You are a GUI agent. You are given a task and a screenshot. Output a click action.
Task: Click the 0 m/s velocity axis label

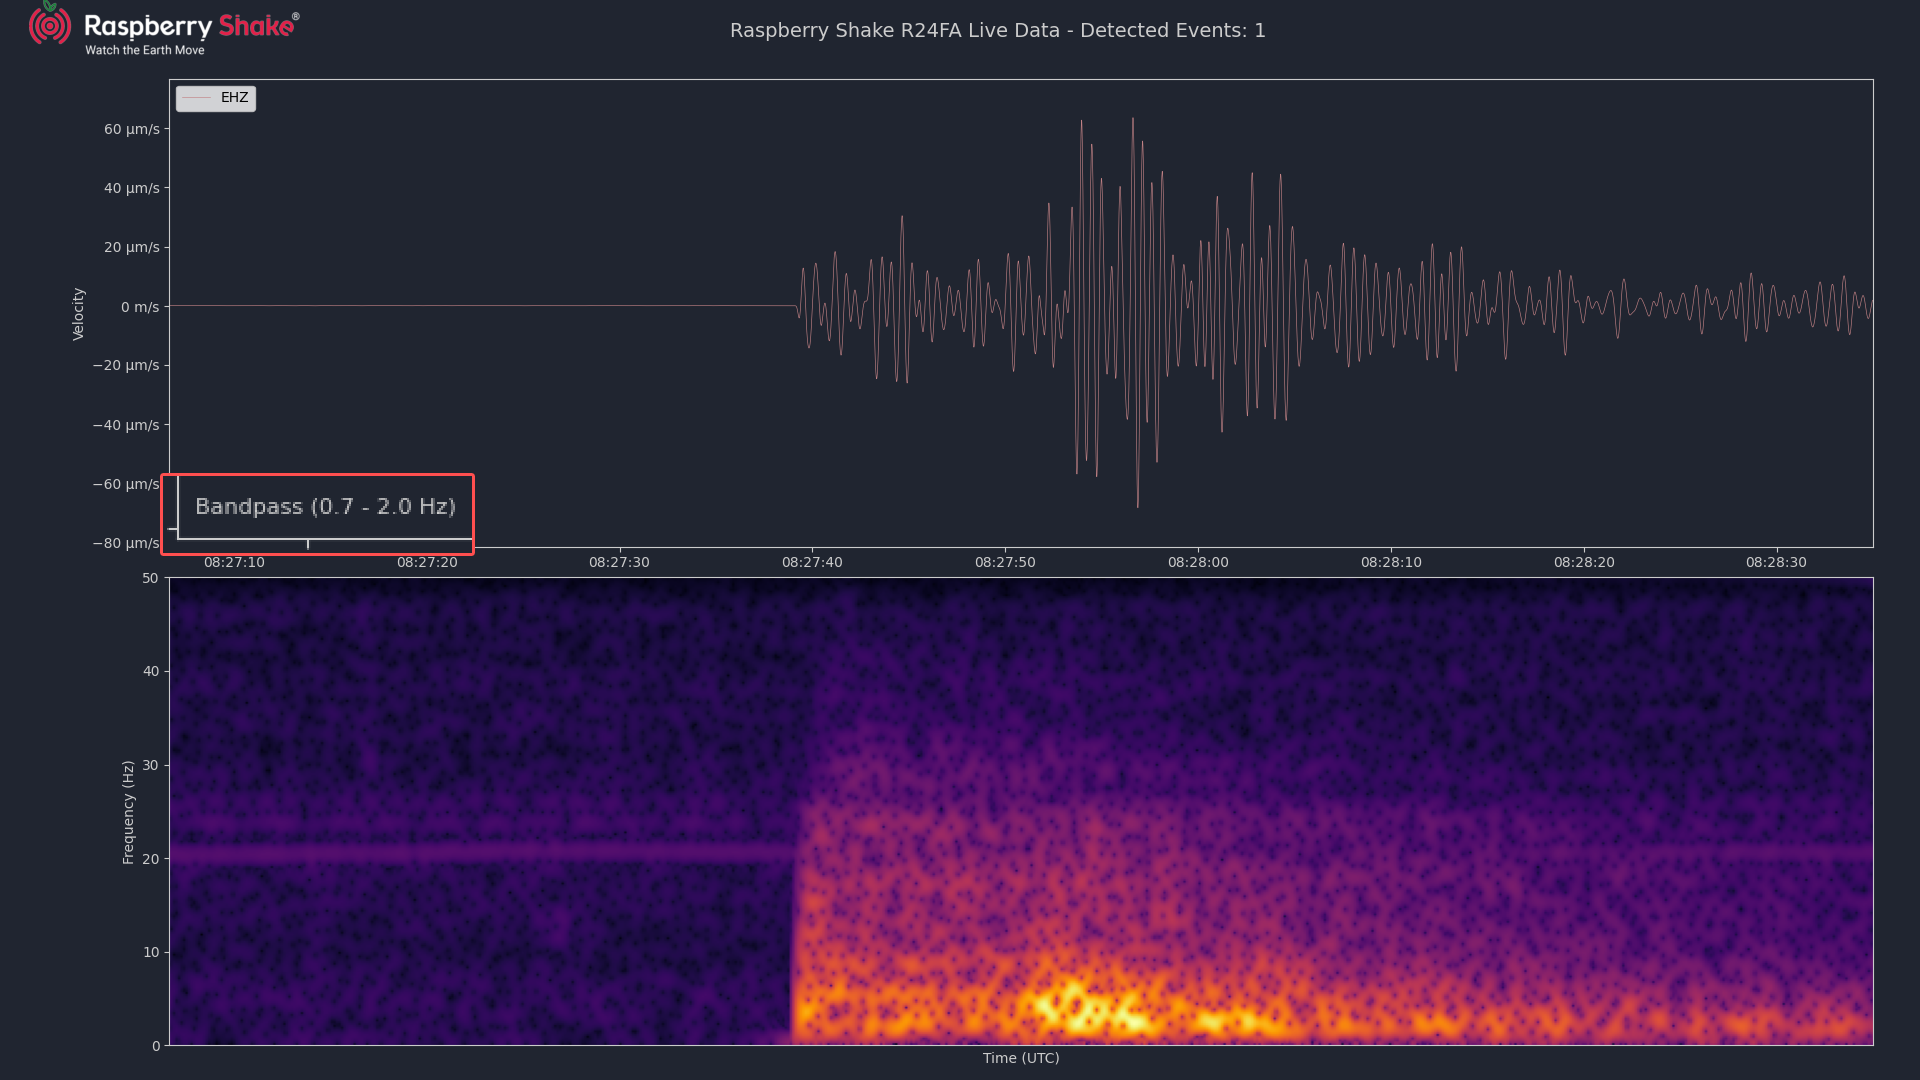pos(140,307)
